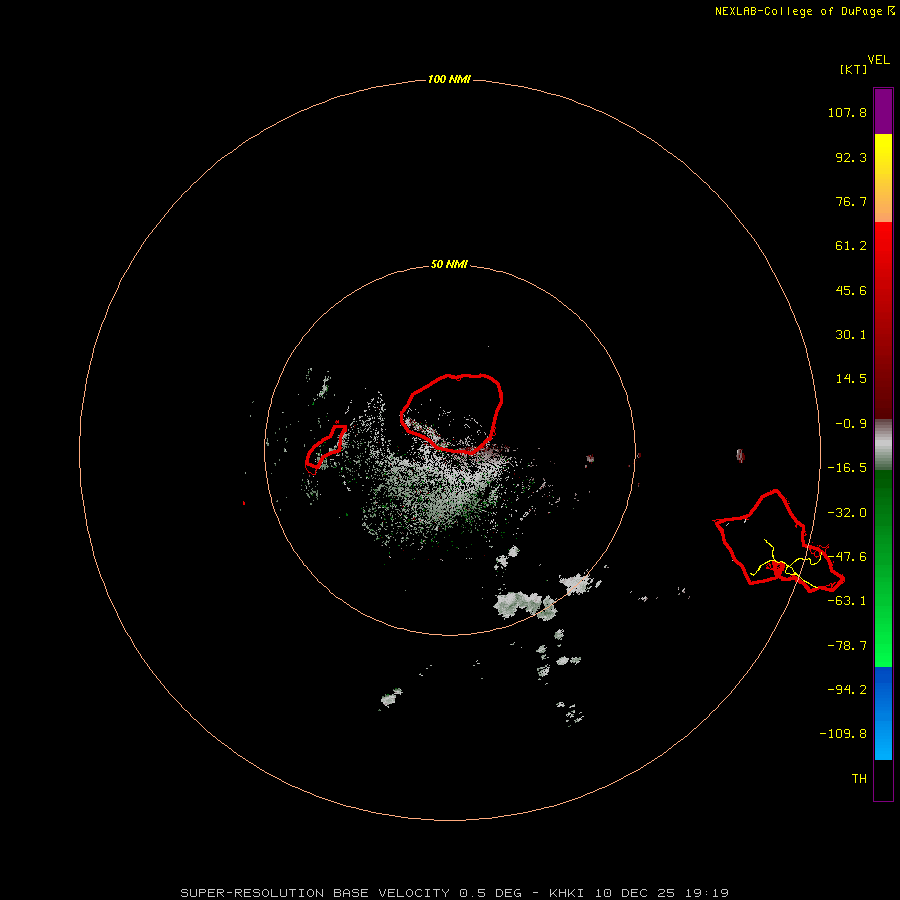Click the 76.7 legend value
This screenshot has width=900, height=900.
click(851, 201)
